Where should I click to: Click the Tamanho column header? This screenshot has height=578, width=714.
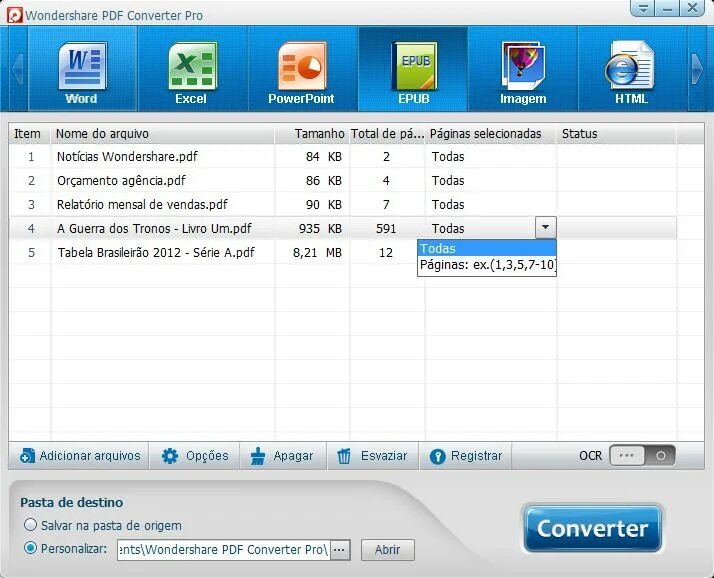312,133
